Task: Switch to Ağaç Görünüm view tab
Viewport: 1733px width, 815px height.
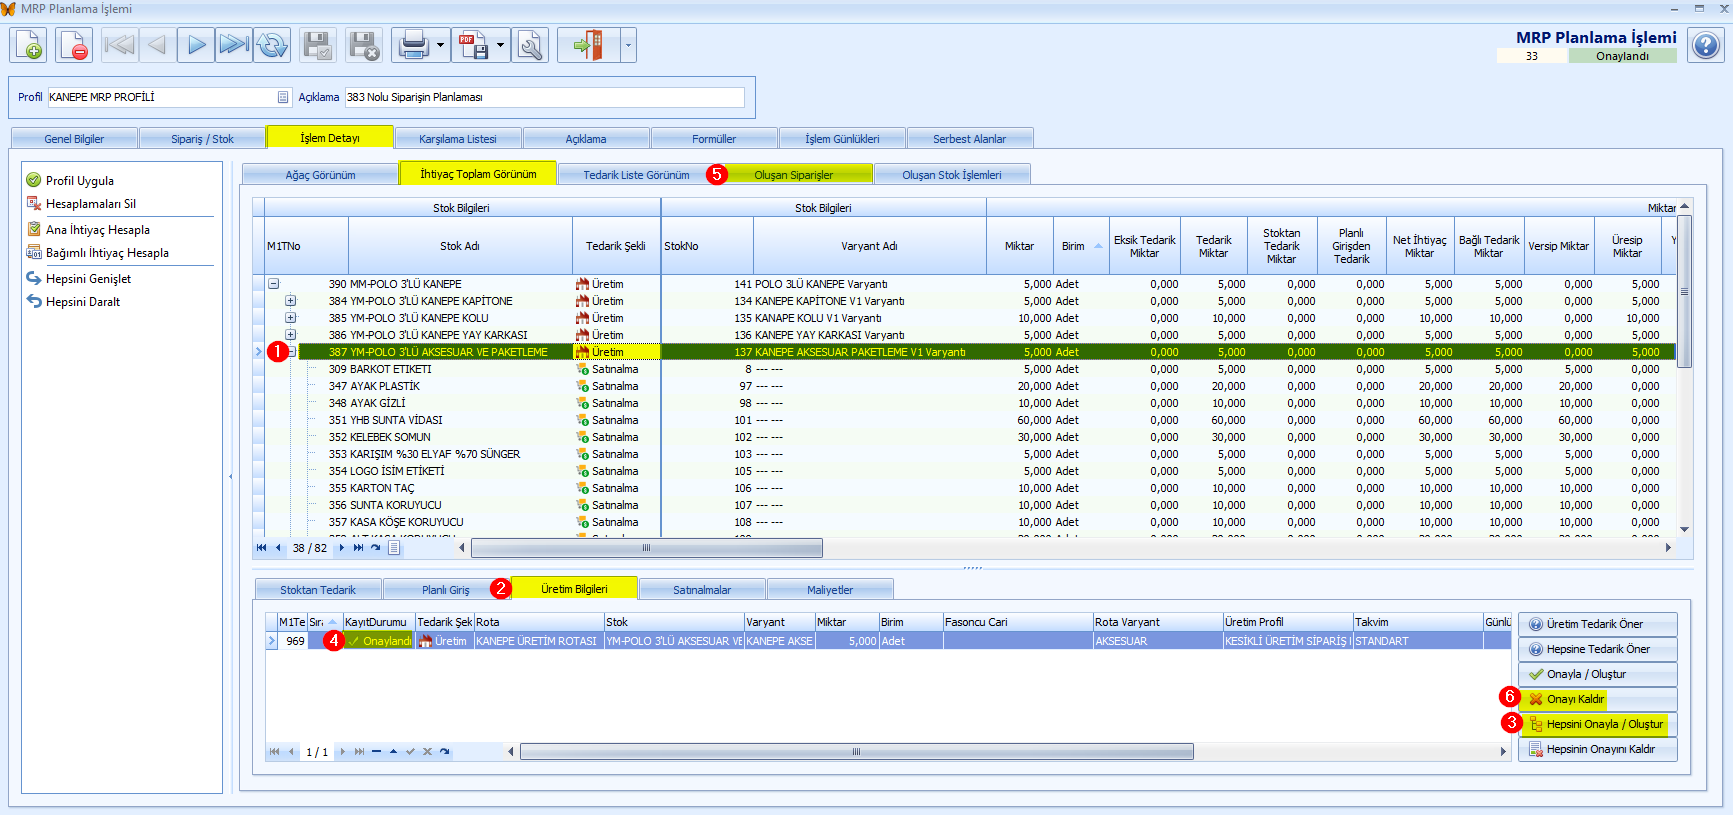Action: tap(320, 175)
